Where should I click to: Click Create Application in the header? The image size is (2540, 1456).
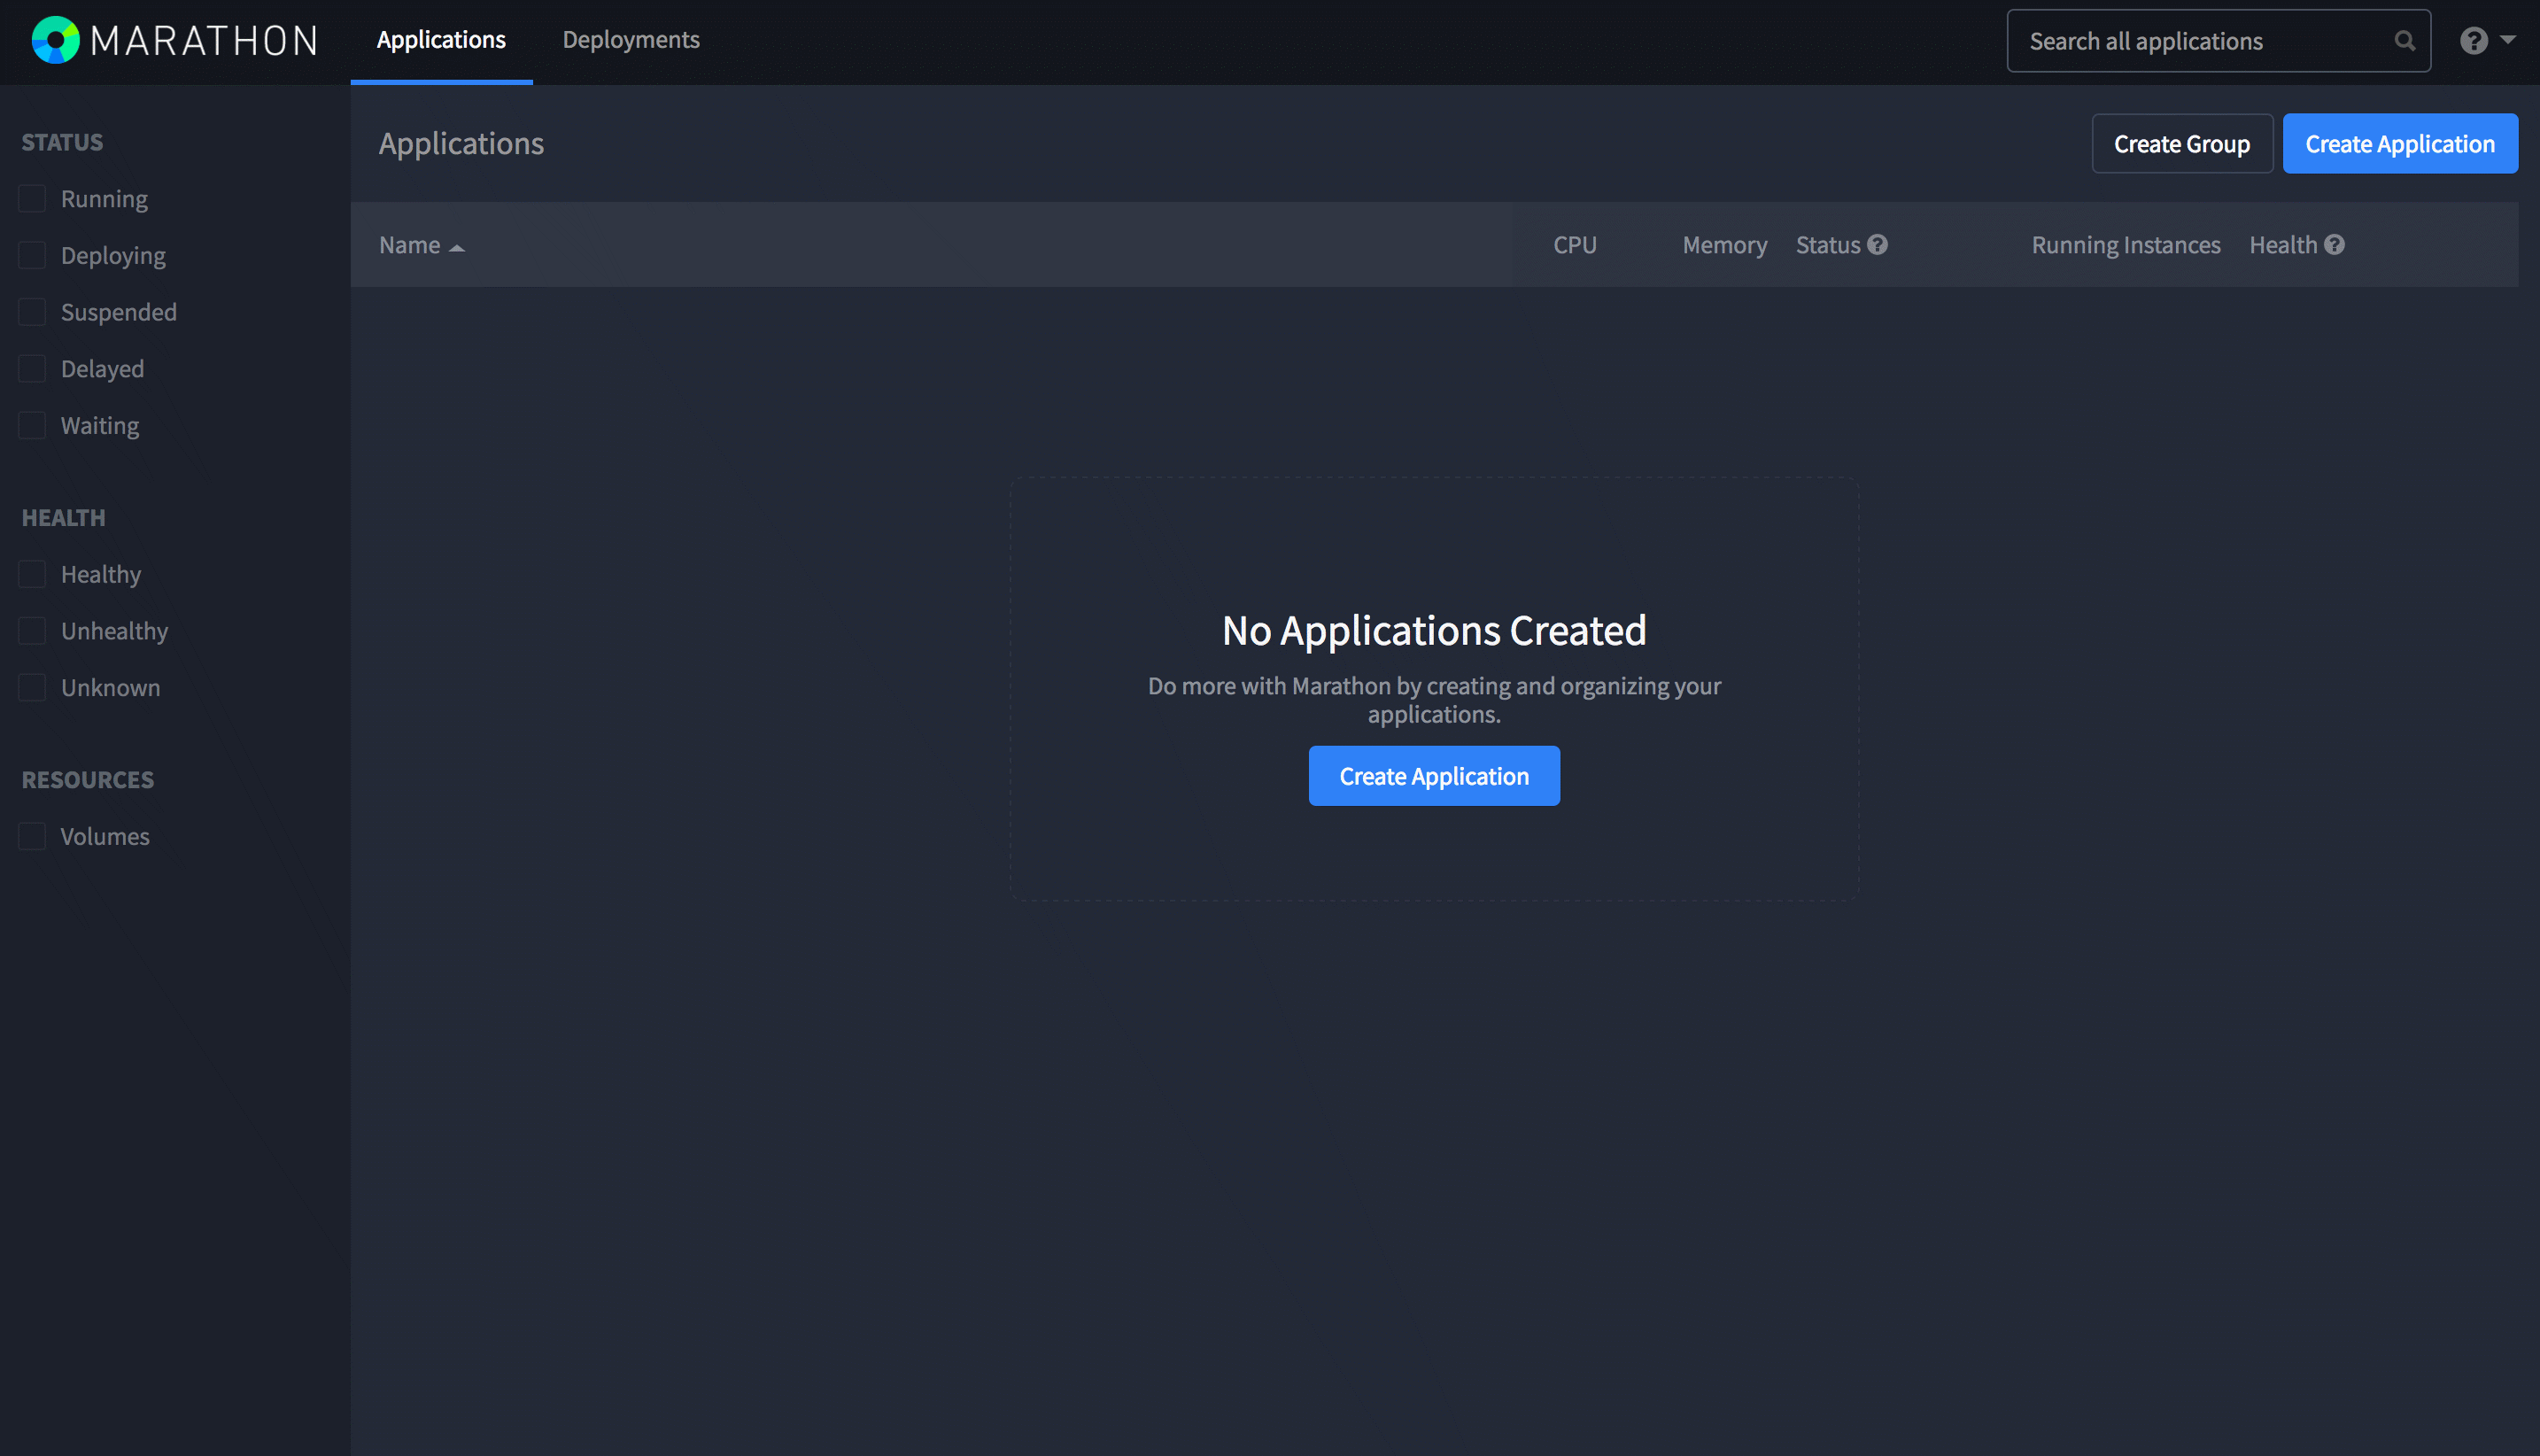tap(2400, 143)
